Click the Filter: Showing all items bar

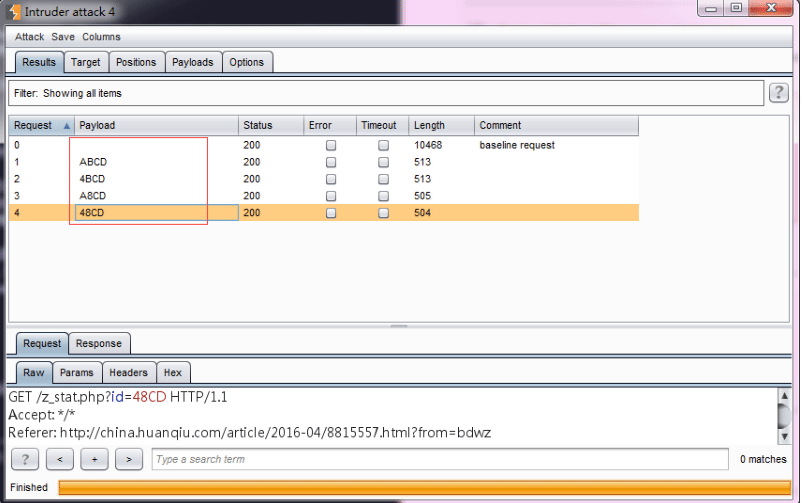386,93
